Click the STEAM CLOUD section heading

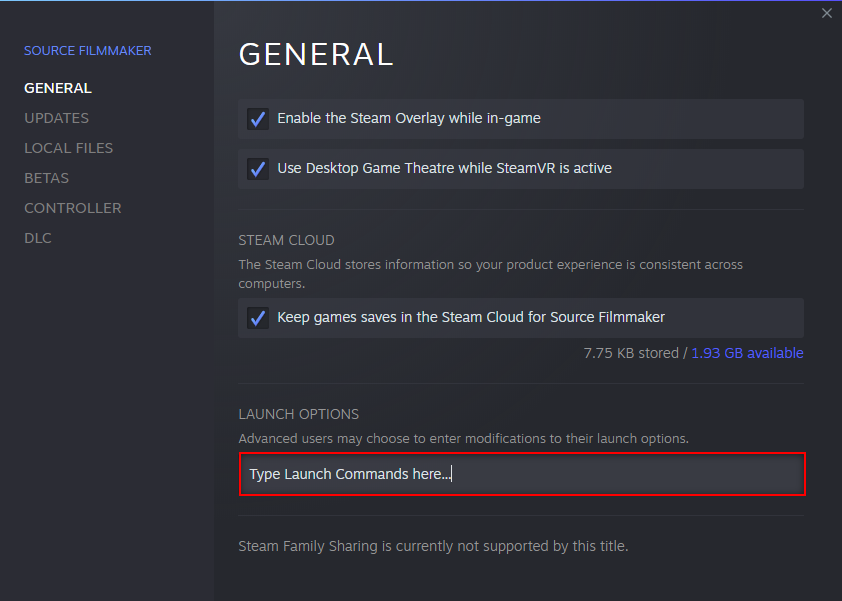coord(286,240)
